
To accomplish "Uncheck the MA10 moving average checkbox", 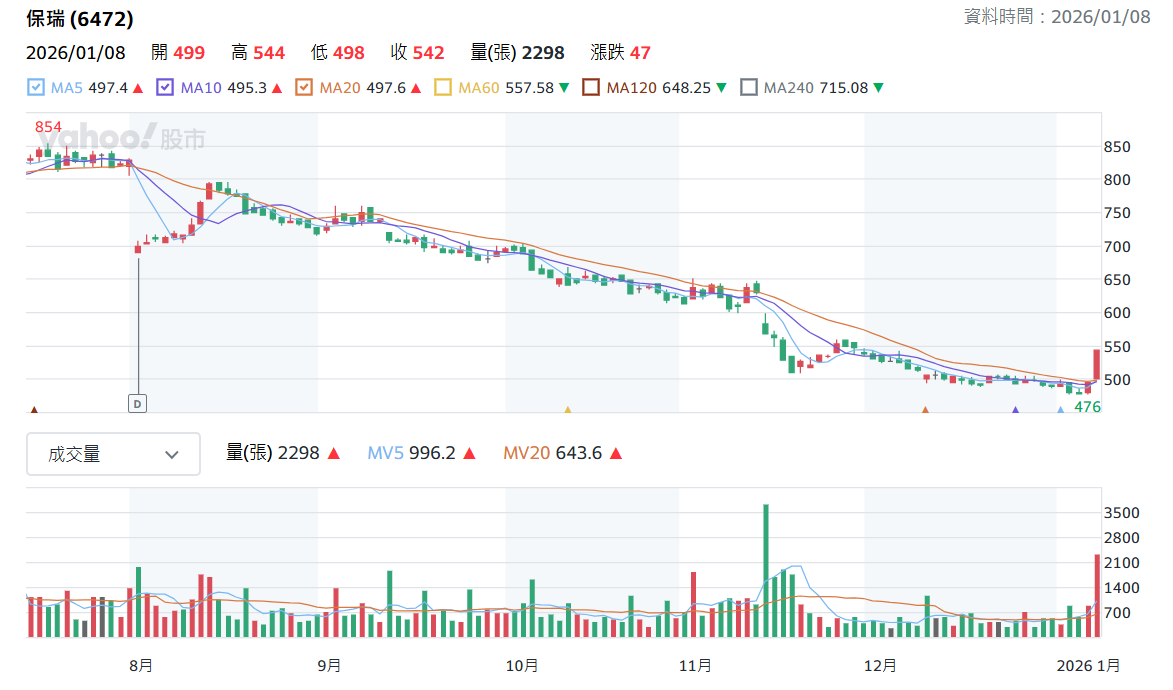I will 165,88.
